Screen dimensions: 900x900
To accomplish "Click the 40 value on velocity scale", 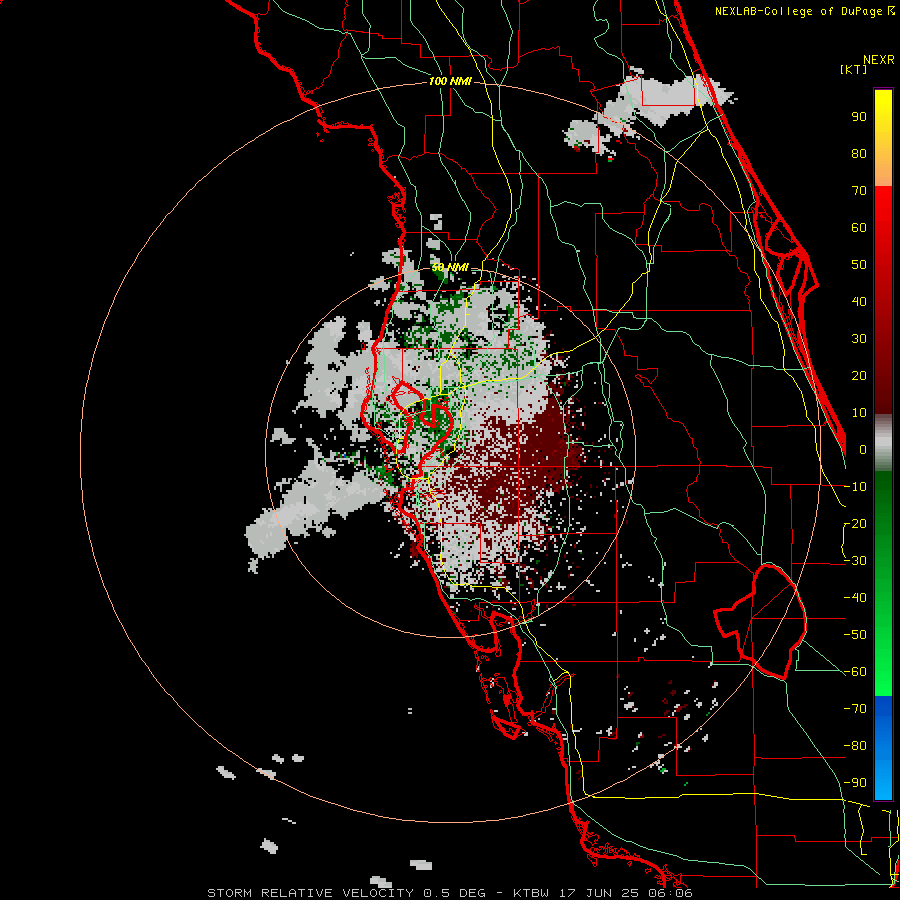I will click(x=859, y=301).
